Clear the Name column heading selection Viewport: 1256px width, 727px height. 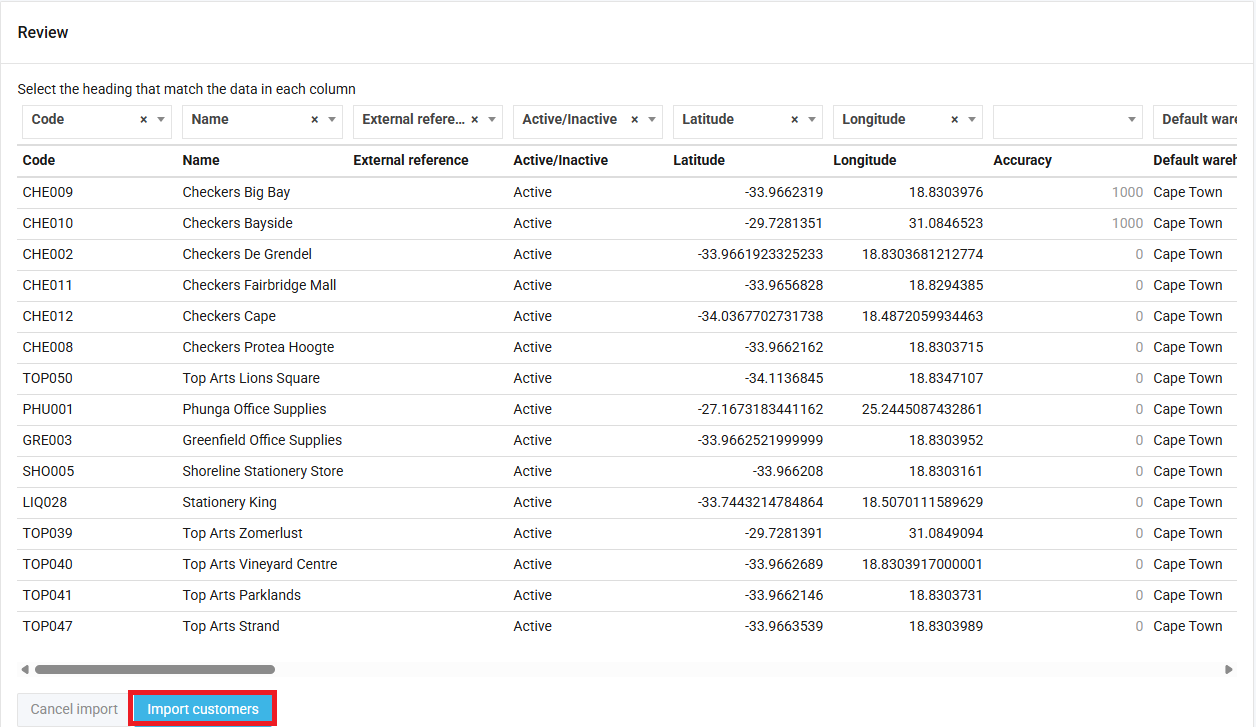[314, 120]
